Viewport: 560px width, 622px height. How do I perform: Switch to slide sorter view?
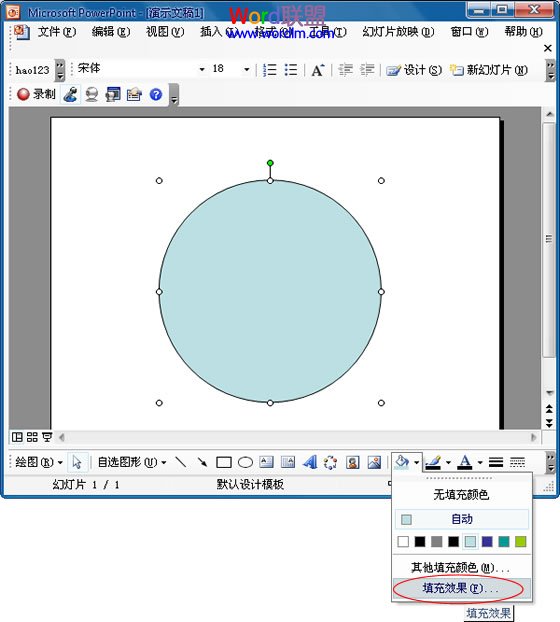coord(32,437)
